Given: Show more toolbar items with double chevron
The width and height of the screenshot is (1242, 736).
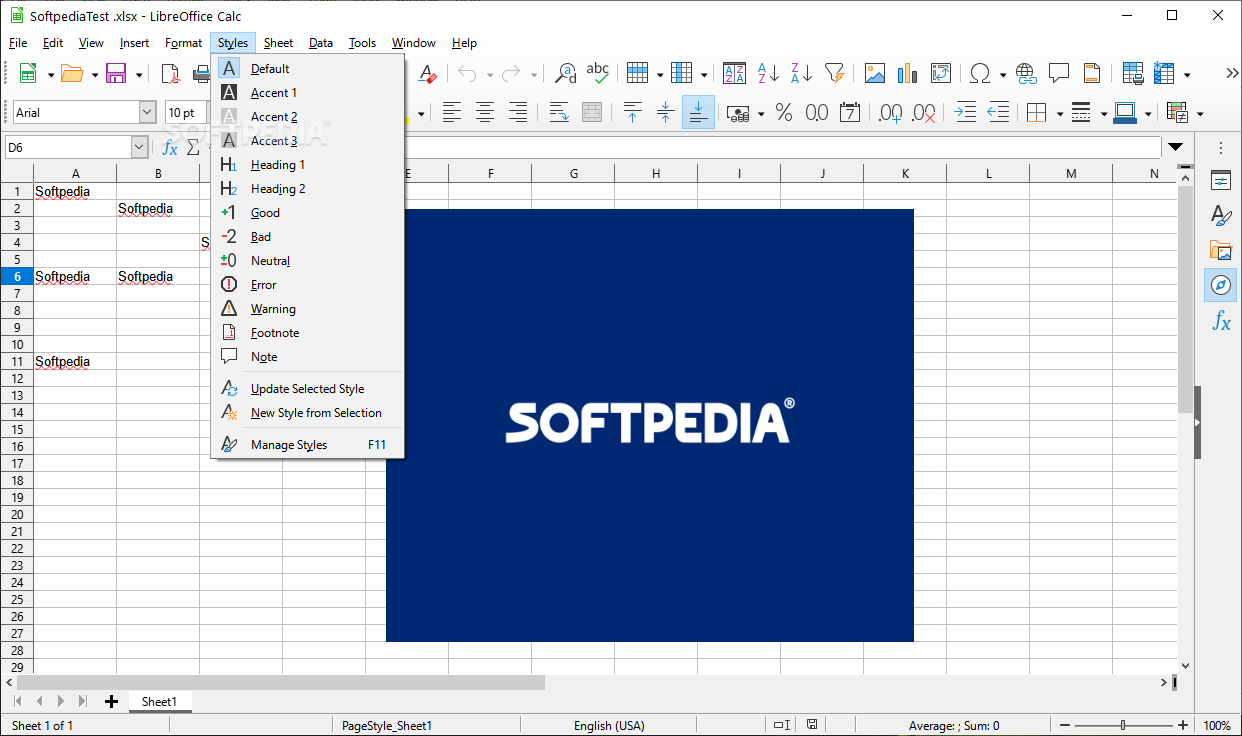Looking at the screenshot, I should click(1232, 73).
